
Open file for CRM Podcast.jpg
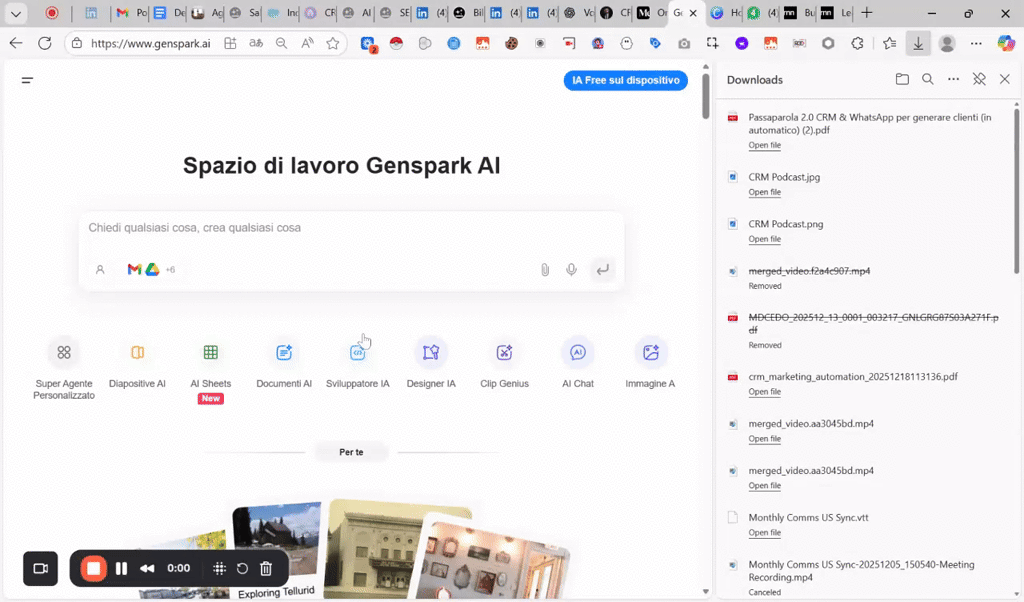[765, 192]
